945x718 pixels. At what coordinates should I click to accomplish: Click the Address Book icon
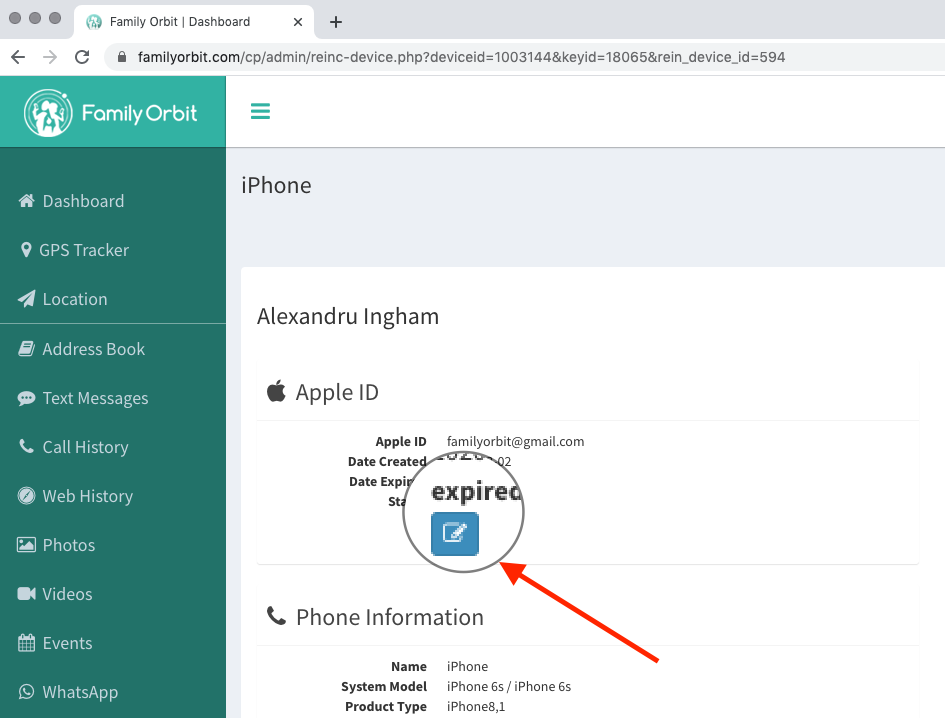[x=27, y=349]
